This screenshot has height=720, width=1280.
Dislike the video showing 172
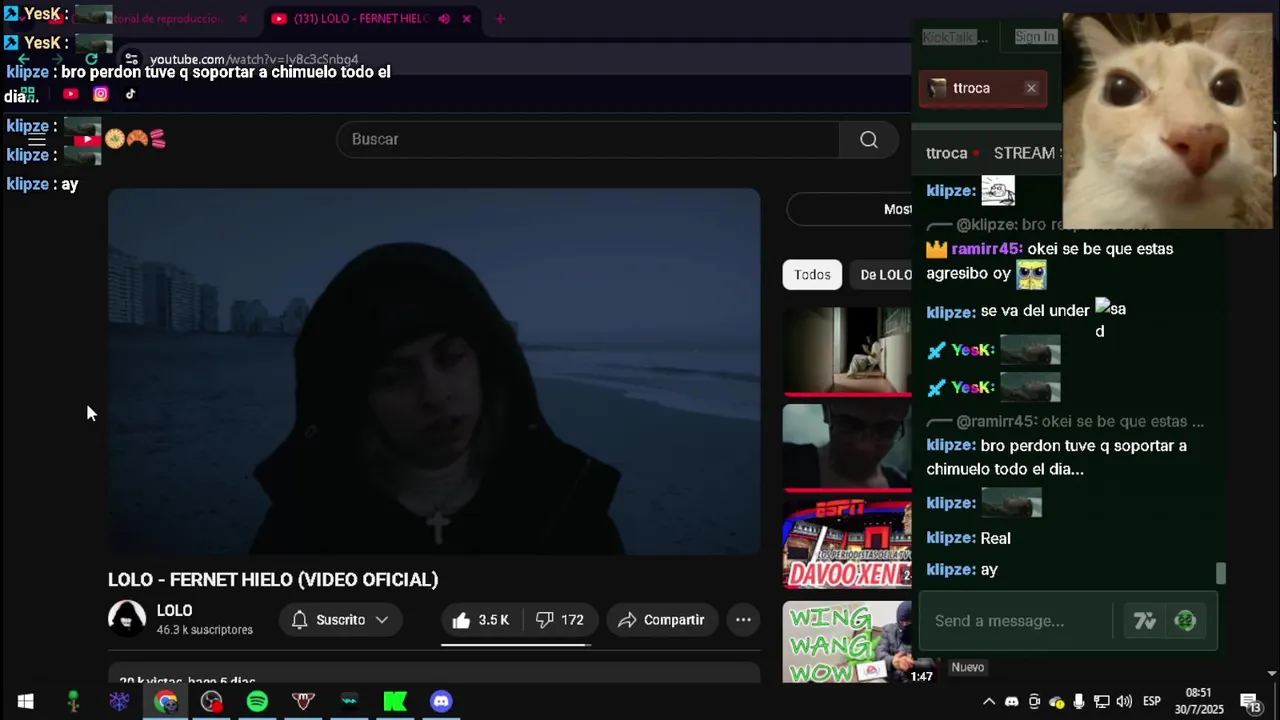560,620
